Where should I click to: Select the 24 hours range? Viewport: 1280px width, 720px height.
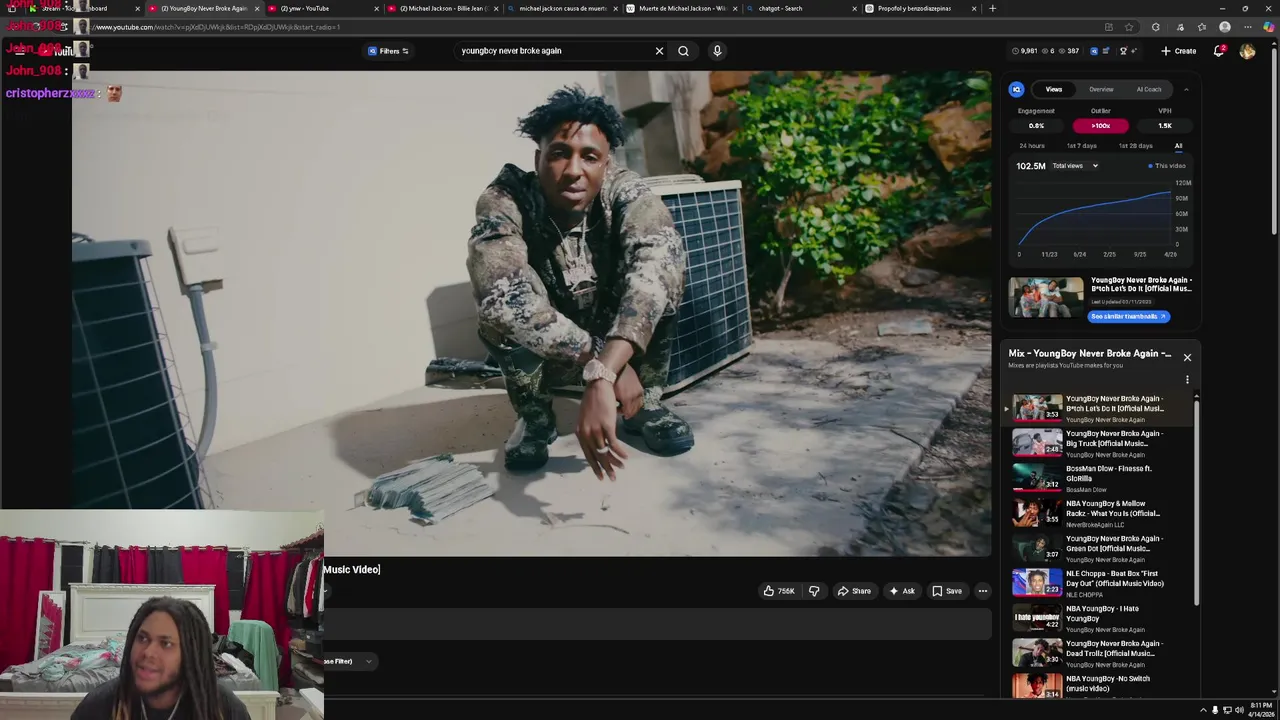(x=1032, y=146)
